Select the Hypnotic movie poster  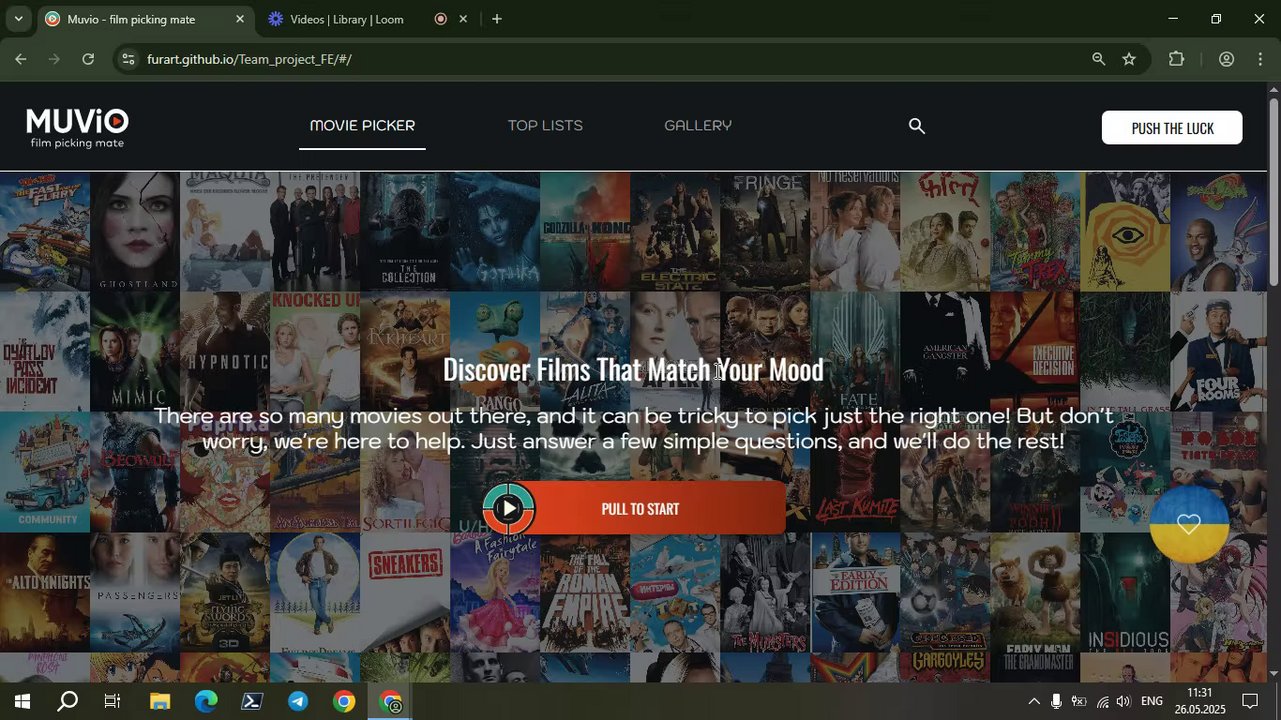[x=225, y=352]
